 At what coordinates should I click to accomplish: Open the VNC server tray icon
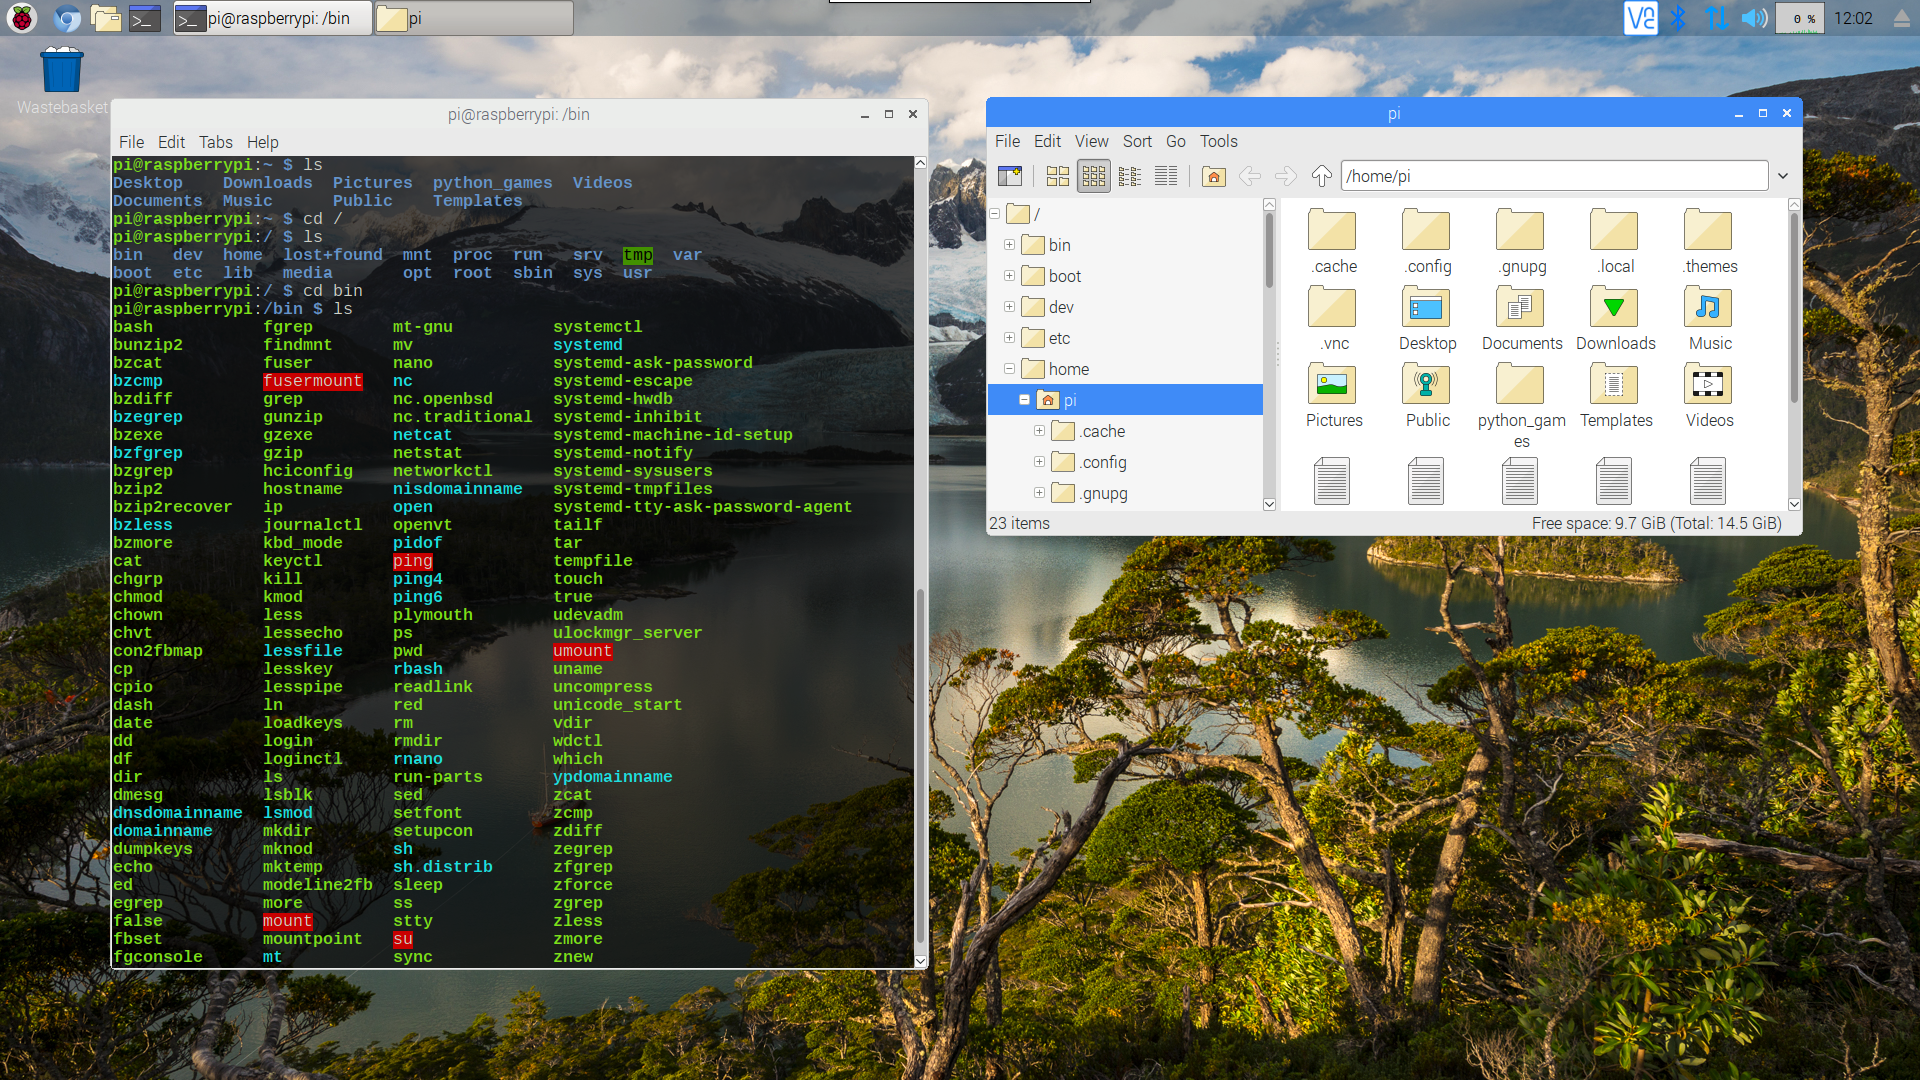tap(1640, 18)
